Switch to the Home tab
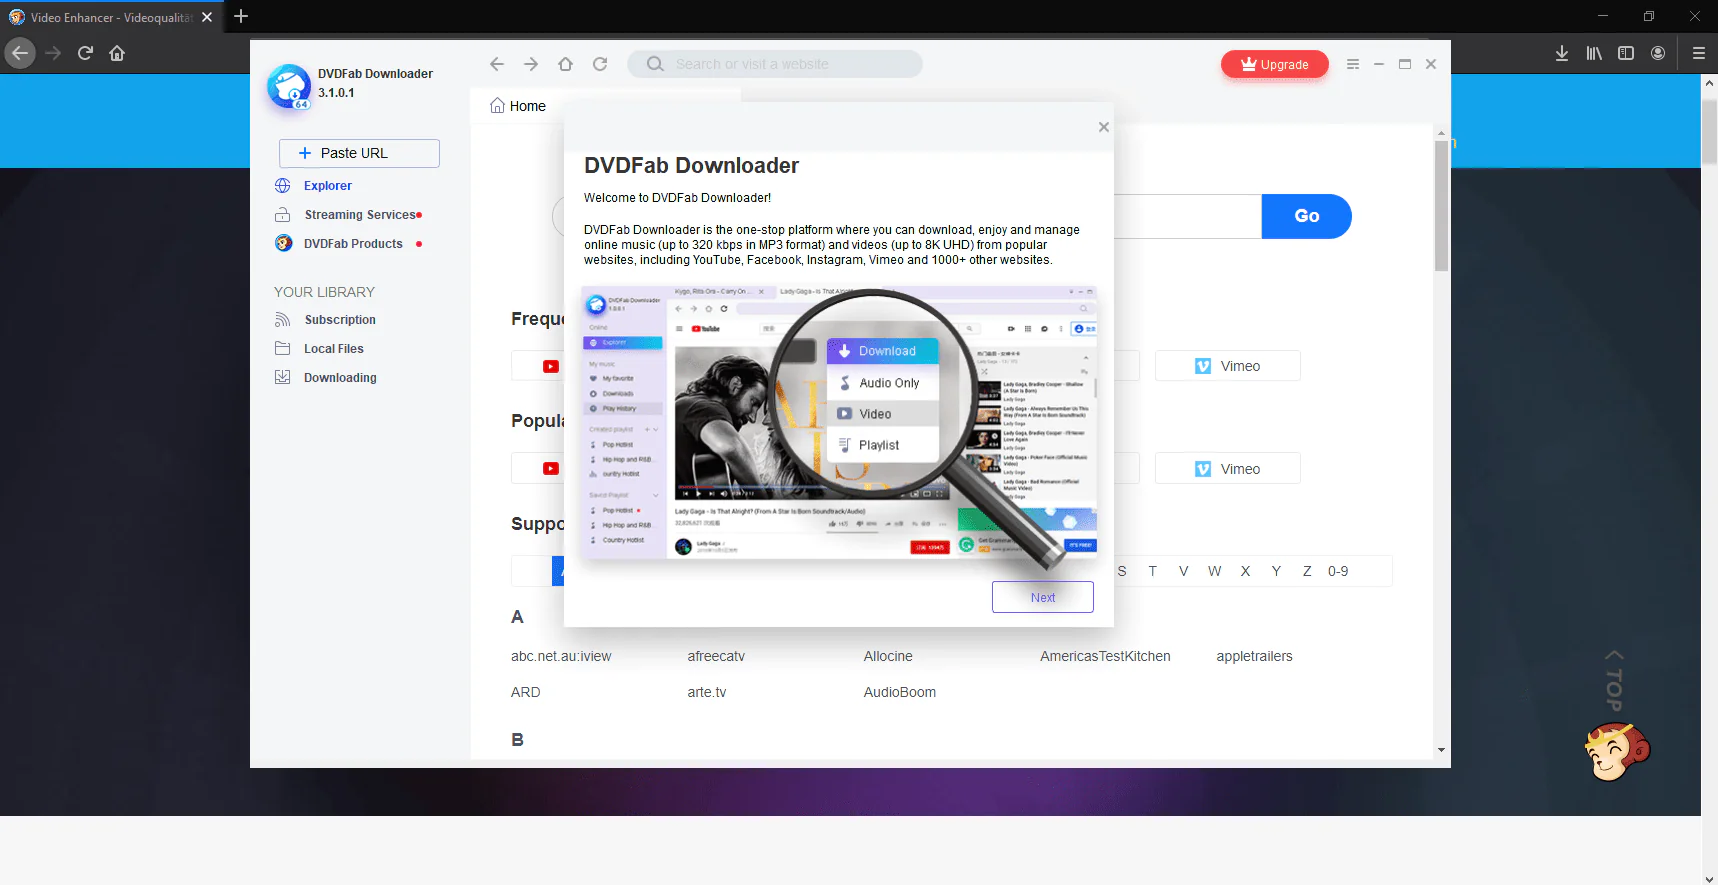 [x=518, y=106]
